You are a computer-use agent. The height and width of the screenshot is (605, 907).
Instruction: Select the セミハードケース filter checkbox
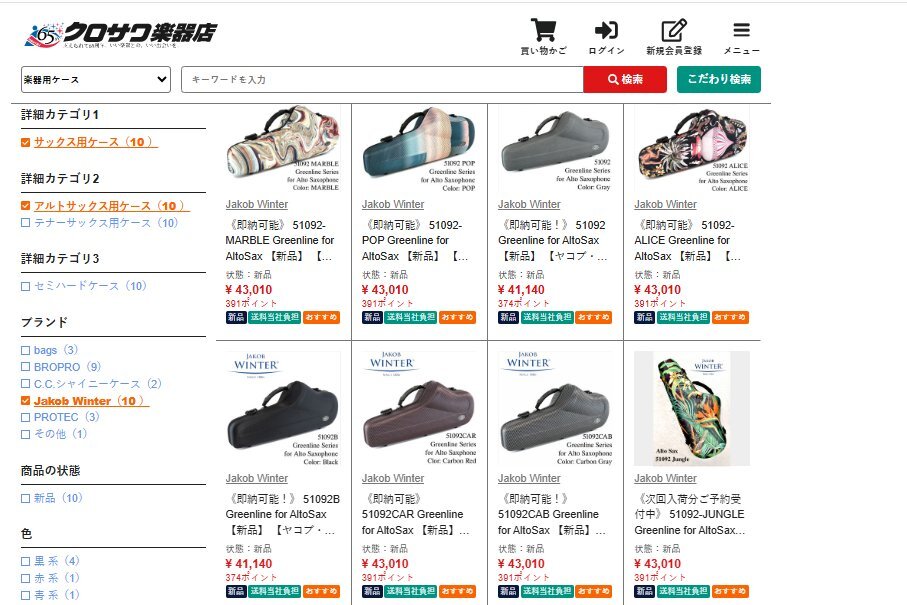pos(25,286)
